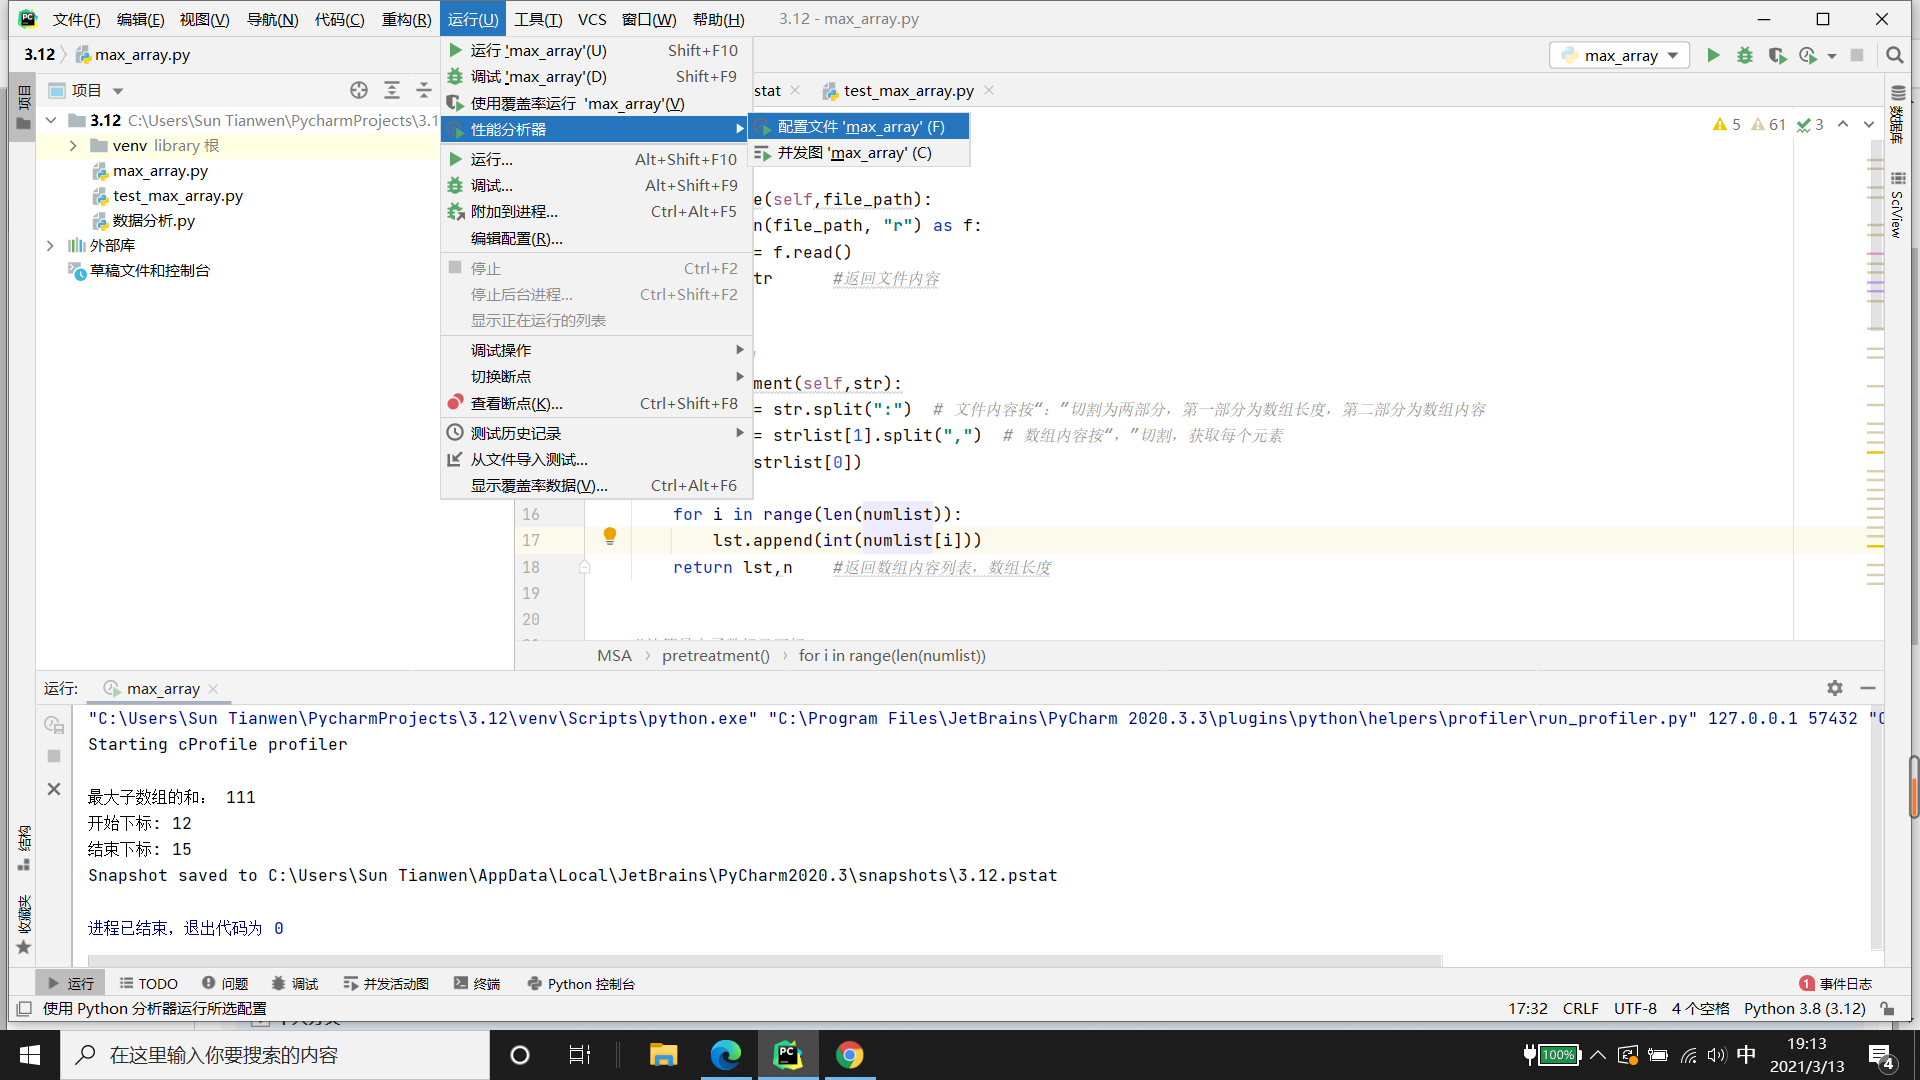The image size is (1920, 1080).
Task: Click Run with Coverage toolbar icon
Action: tap(1776, 56)
